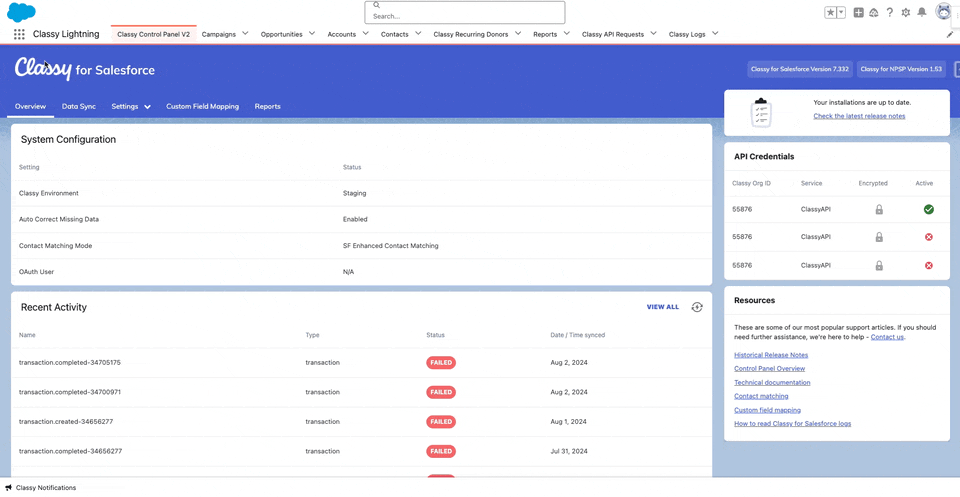The height and width of the screenshot is (497, 960).
Task: Click the lock icon in third credentials row
Action: point(879,266)
